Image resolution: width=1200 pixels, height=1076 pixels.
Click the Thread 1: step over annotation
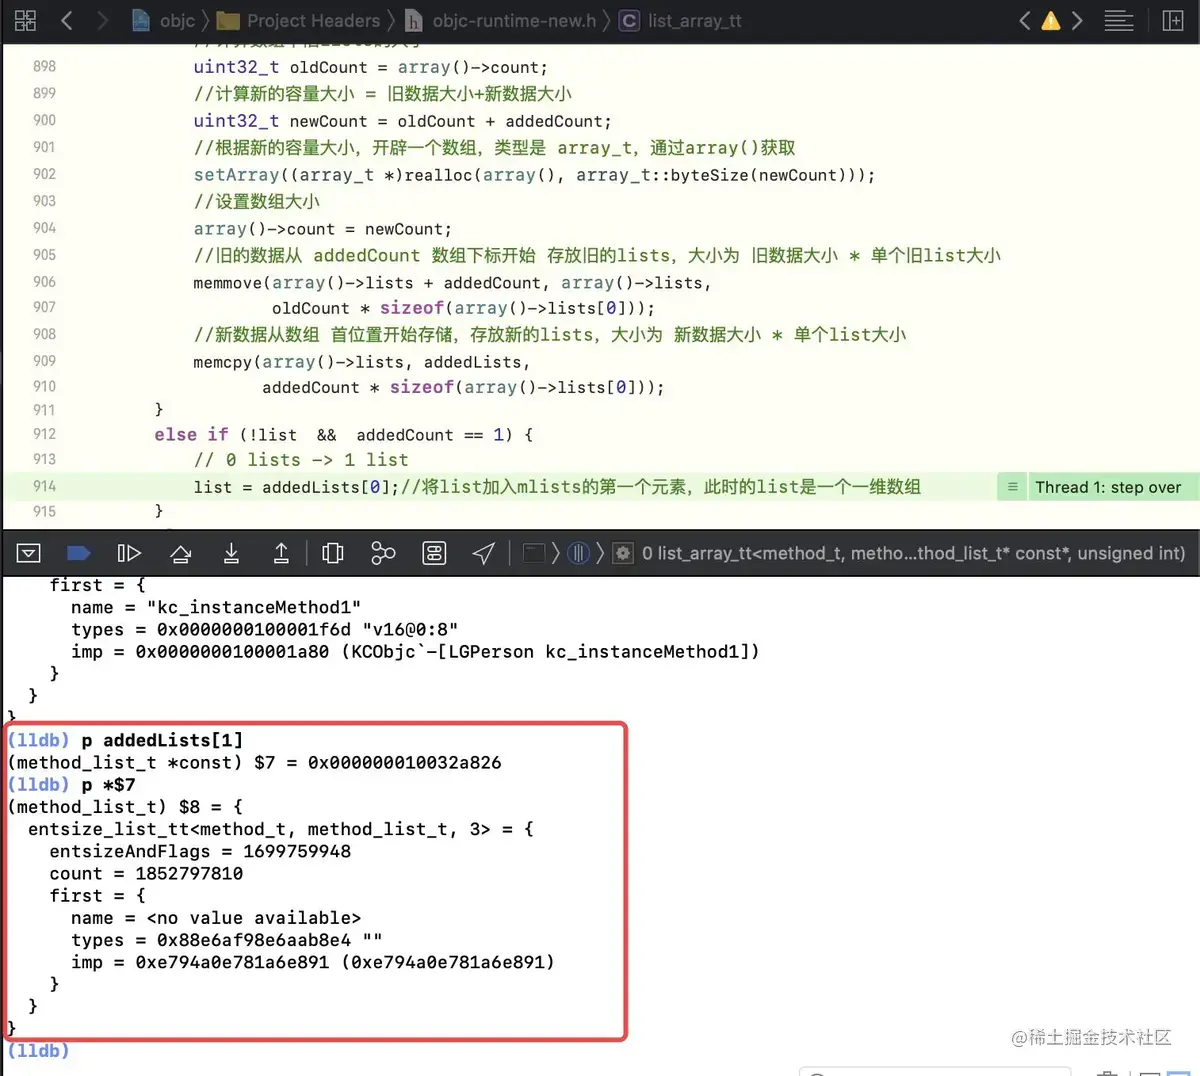pyautogui.click(x=1108, y=487)
